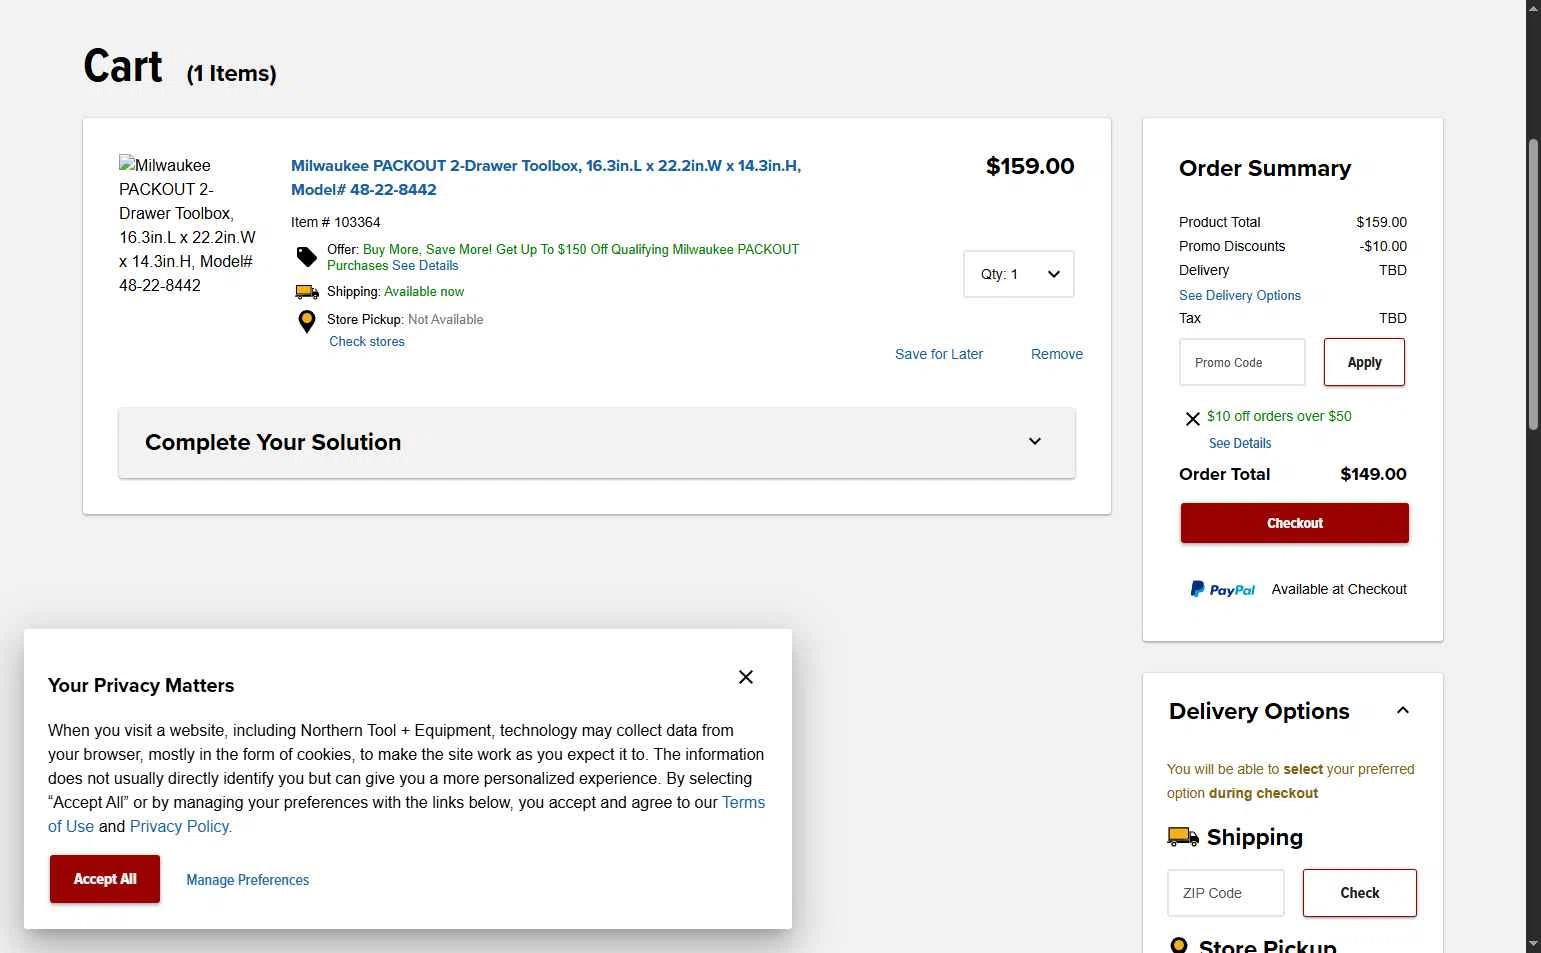Click the Promo Discounts -$10.00 value
Screen dimensions: 1541x953
tap(1383, 246)
